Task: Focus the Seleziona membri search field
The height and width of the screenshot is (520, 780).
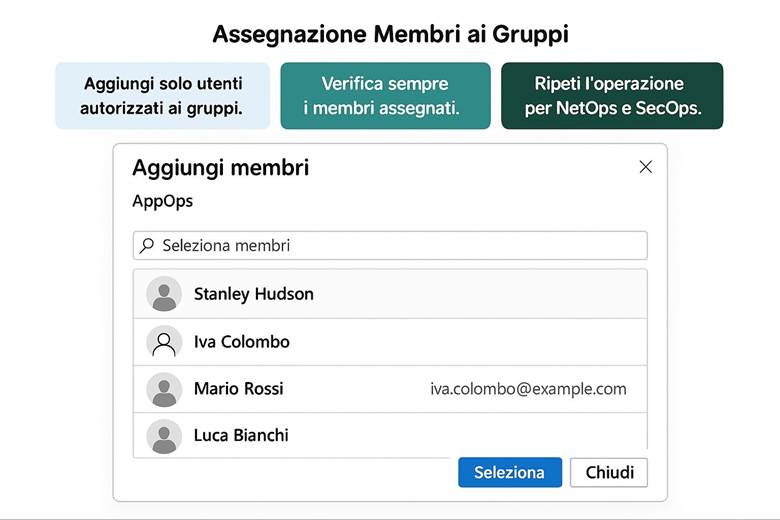Action: point(400,245)
